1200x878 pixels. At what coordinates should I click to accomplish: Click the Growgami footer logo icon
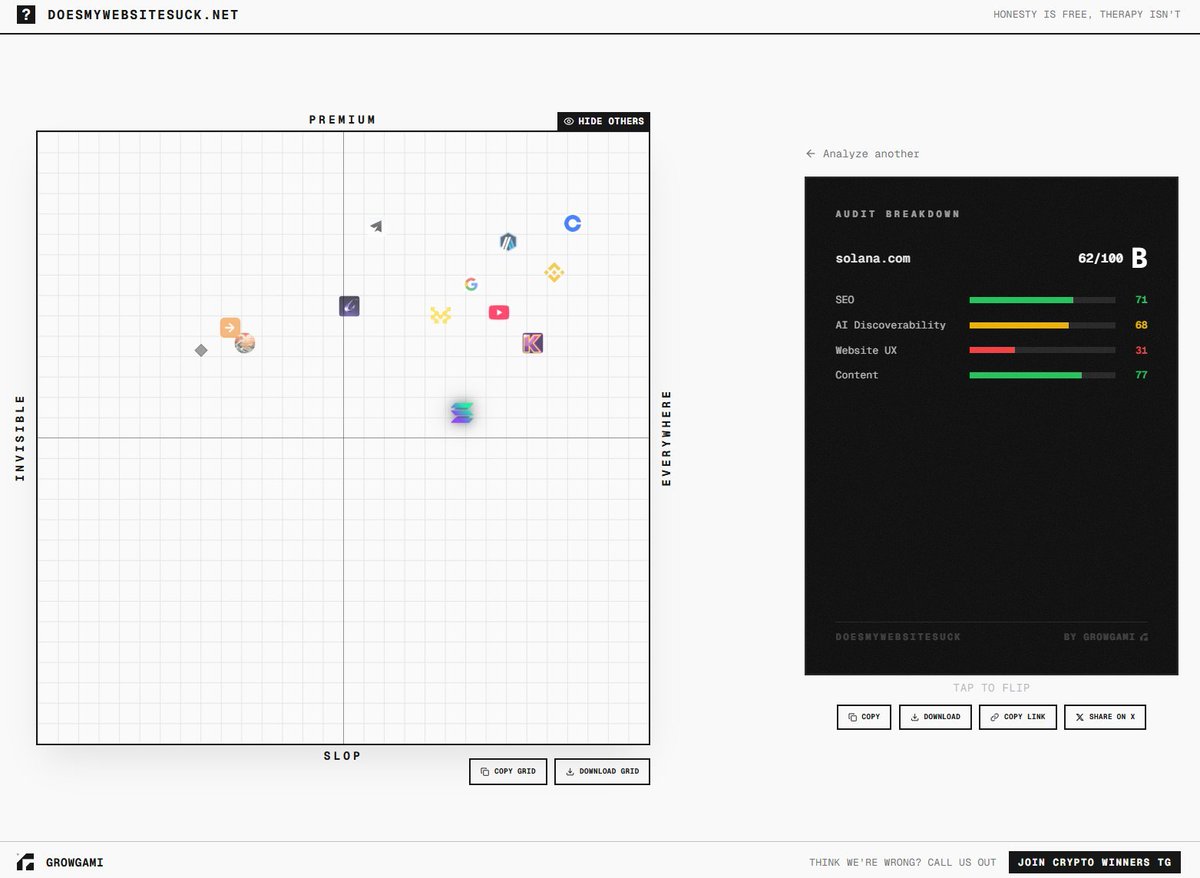pyautogui.click(x=26, y=862)
